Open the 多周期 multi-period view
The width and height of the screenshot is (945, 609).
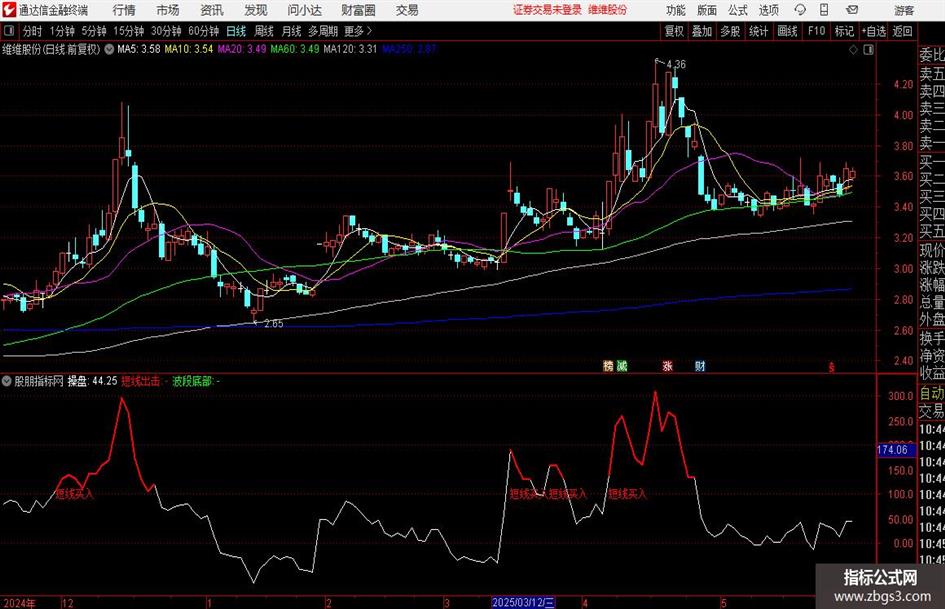323,31
